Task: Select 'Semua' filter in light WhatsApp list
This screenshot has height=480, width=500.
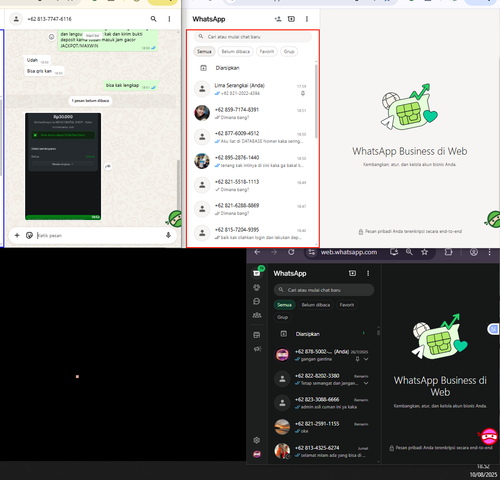Action: (204, 51)
